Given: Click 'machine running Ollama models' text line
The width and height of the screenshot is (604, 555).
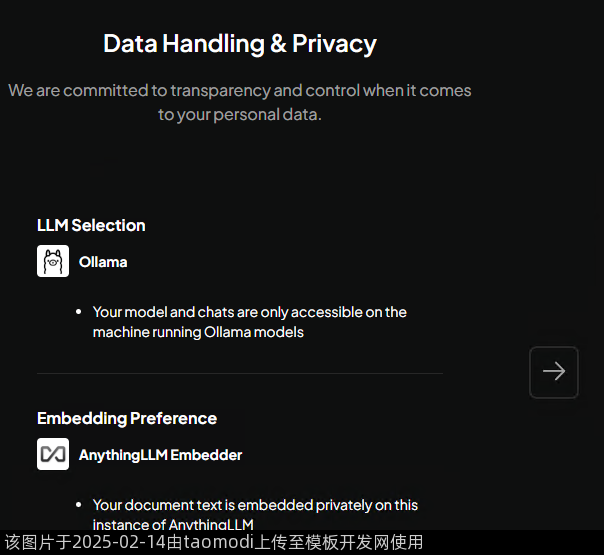Looking at the screenshot, I should pos(198,332).
